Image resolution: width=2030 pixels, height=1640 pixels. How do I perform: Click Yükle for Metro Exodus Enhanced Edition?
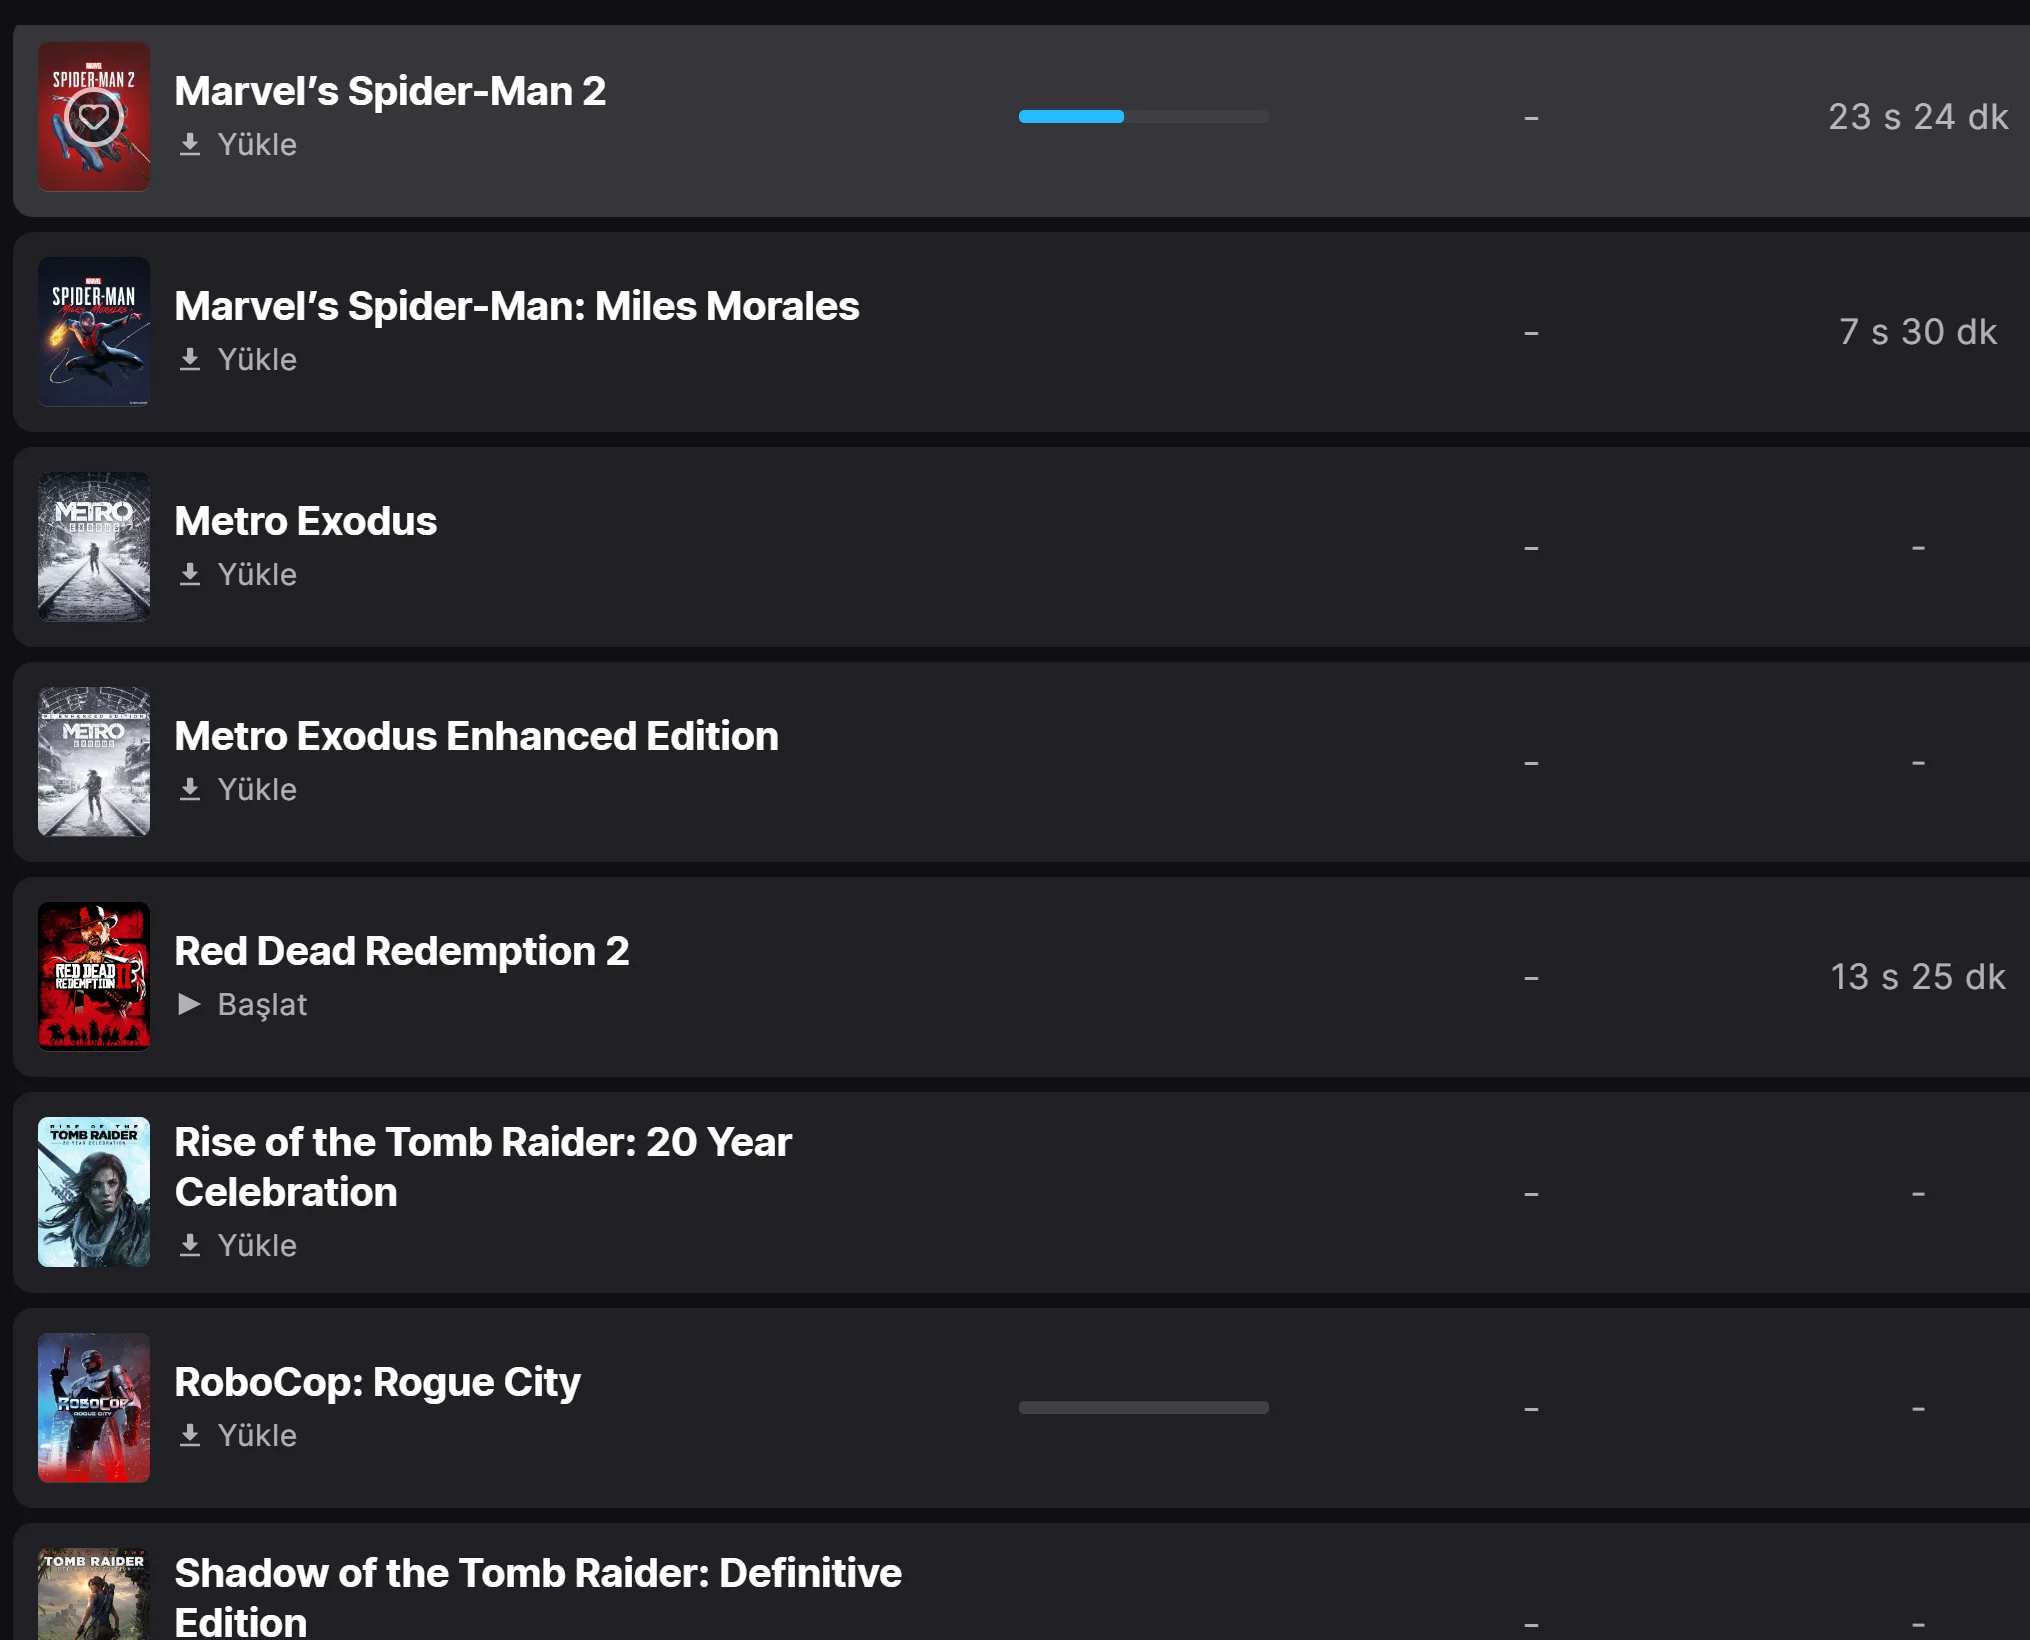257,790
